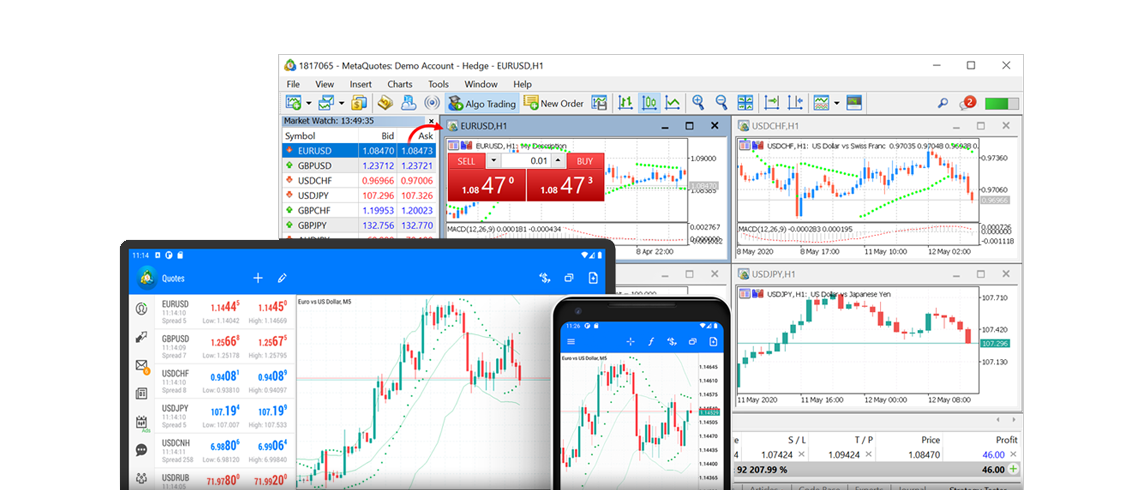Open the tablet sidebar accounts icon

141,308
